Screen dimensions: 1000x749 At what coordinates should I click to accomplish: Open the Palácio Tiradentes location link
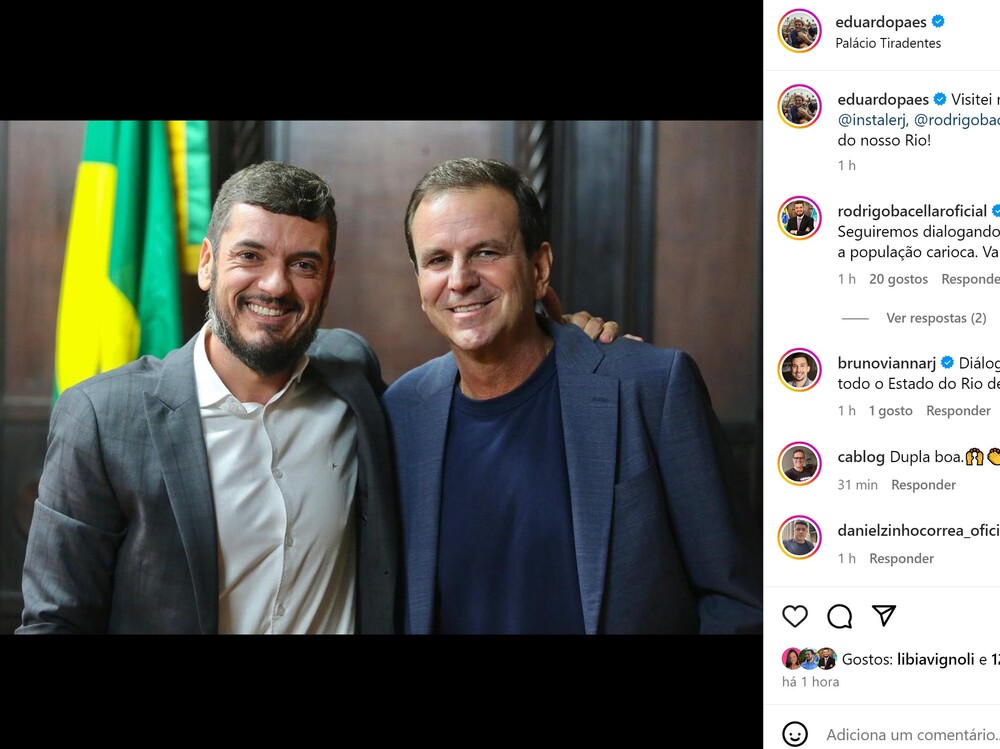click(888, 43)
